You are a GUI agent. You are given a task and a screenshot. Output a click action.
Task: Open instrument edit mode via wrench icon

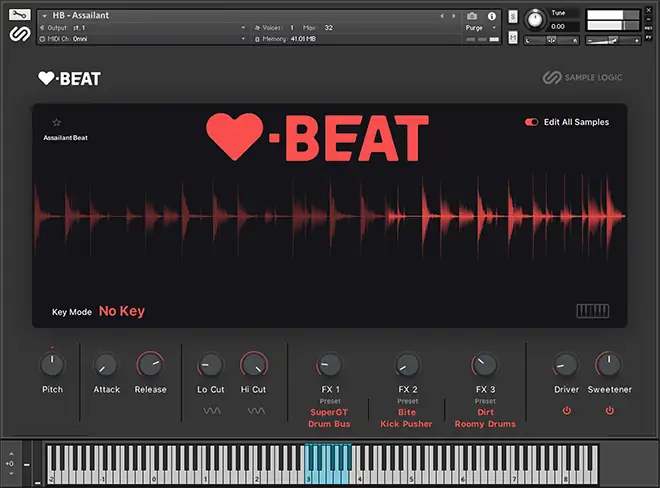[x=19, y=15]
